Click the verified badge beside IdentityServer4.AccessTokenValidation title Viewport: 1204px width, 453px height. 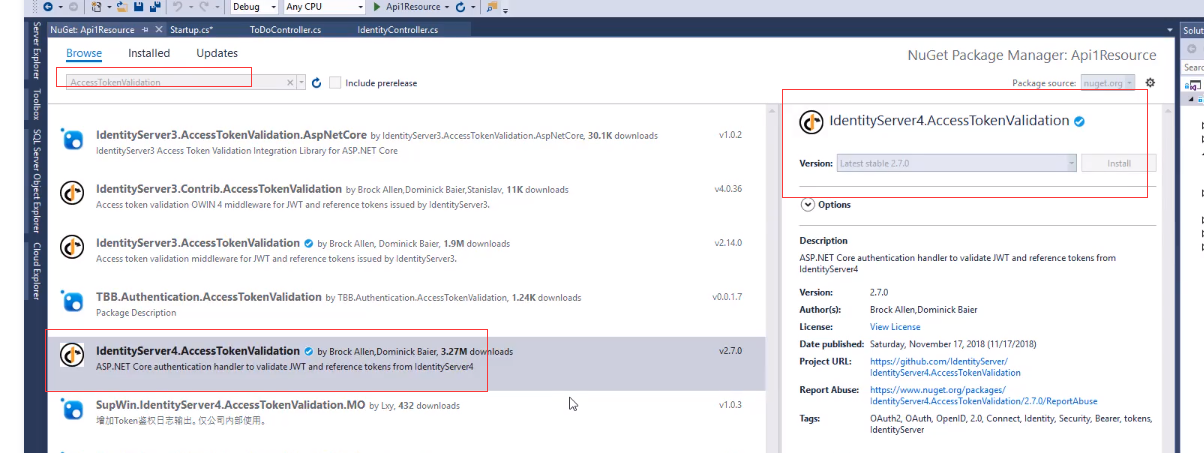[x=1080, y=121]
